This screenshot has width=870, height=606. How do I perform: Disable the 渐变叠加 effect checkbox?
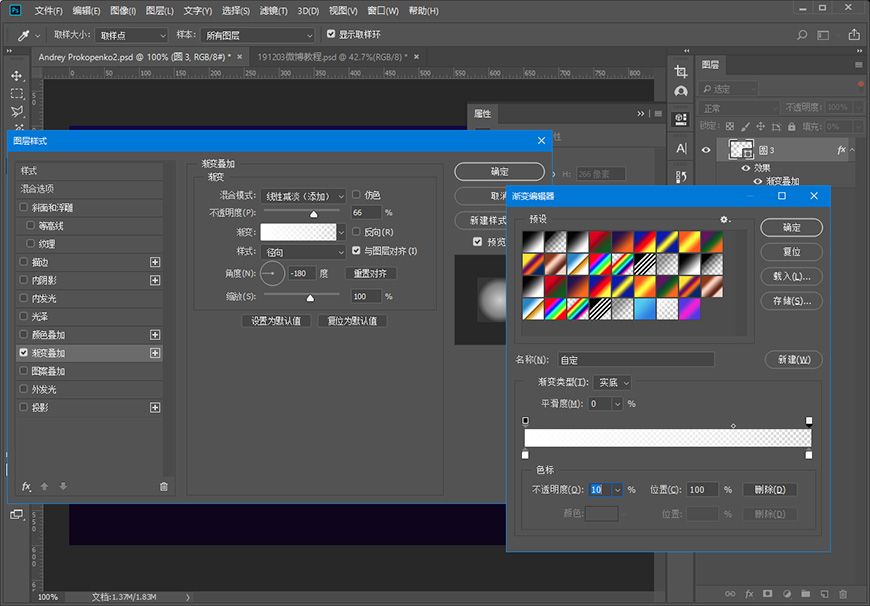pos(23,352)
